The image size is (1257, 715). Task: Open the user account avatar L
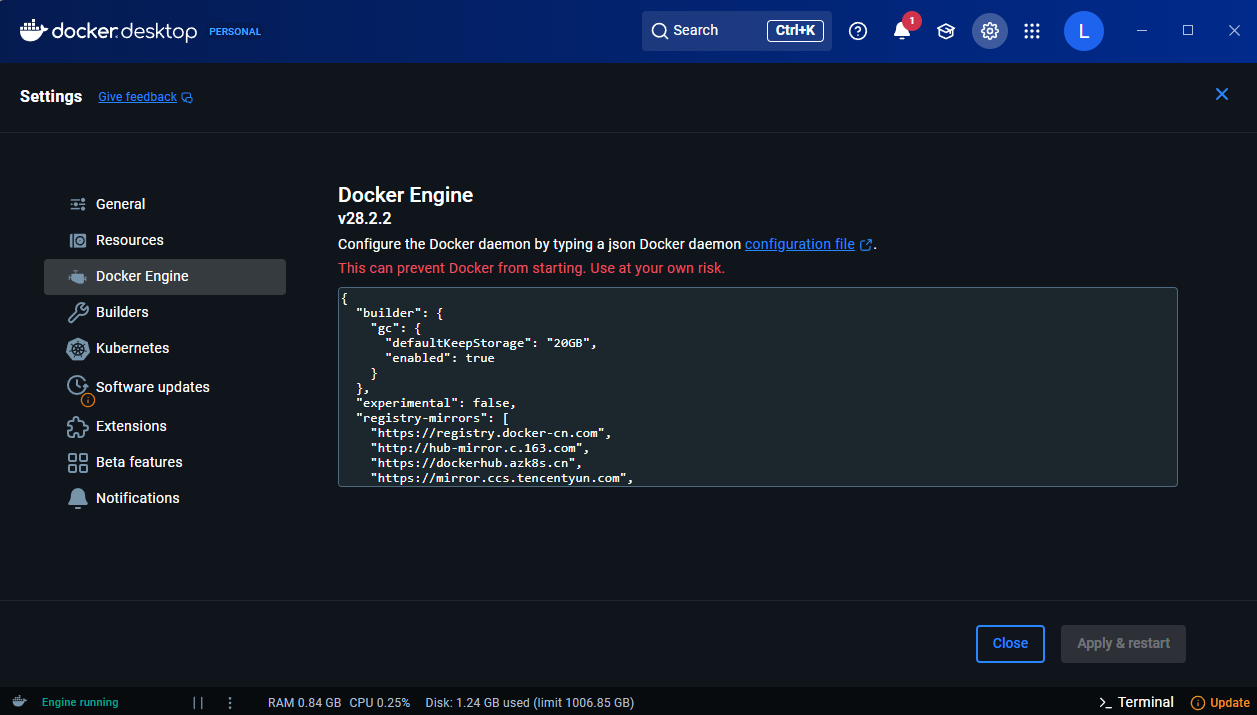coord(1084,31)
